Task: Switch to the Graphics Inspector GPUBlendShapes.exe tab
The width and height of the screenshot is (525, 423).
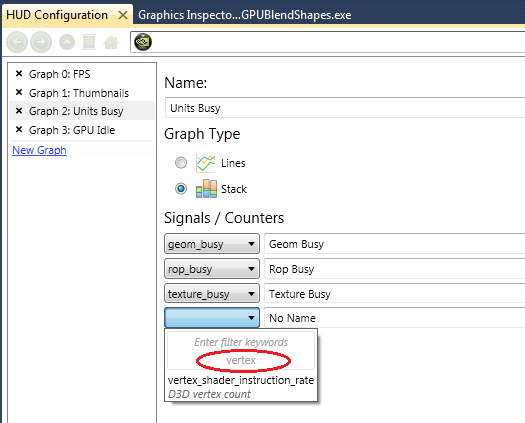Action: (245, 15)
